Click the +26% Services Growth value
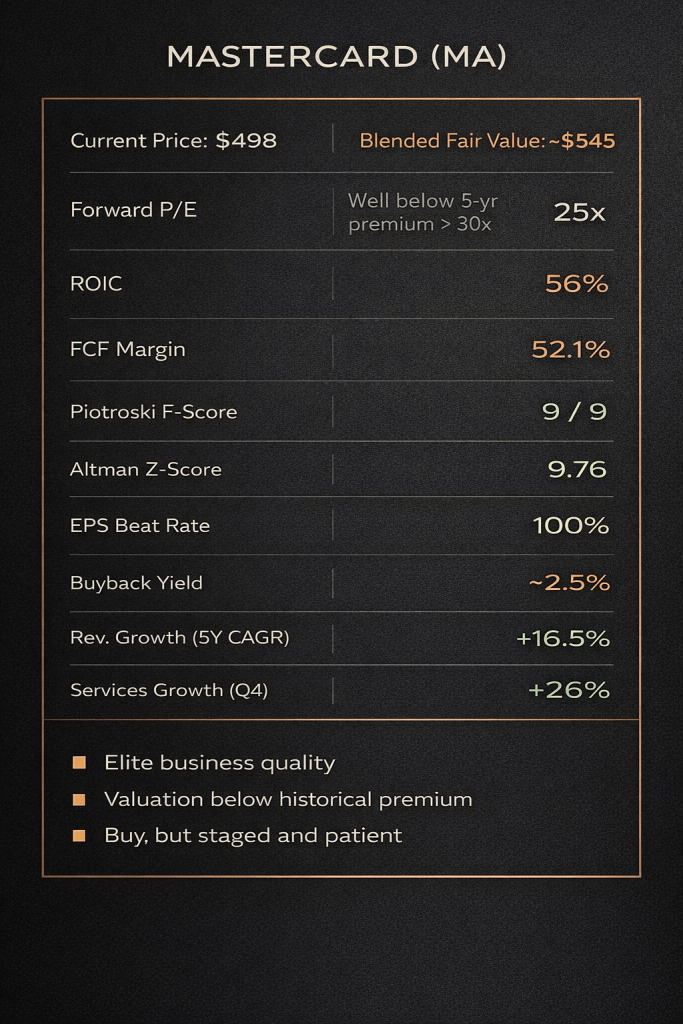The image size is (683, 1024). [x=570, y=690]
